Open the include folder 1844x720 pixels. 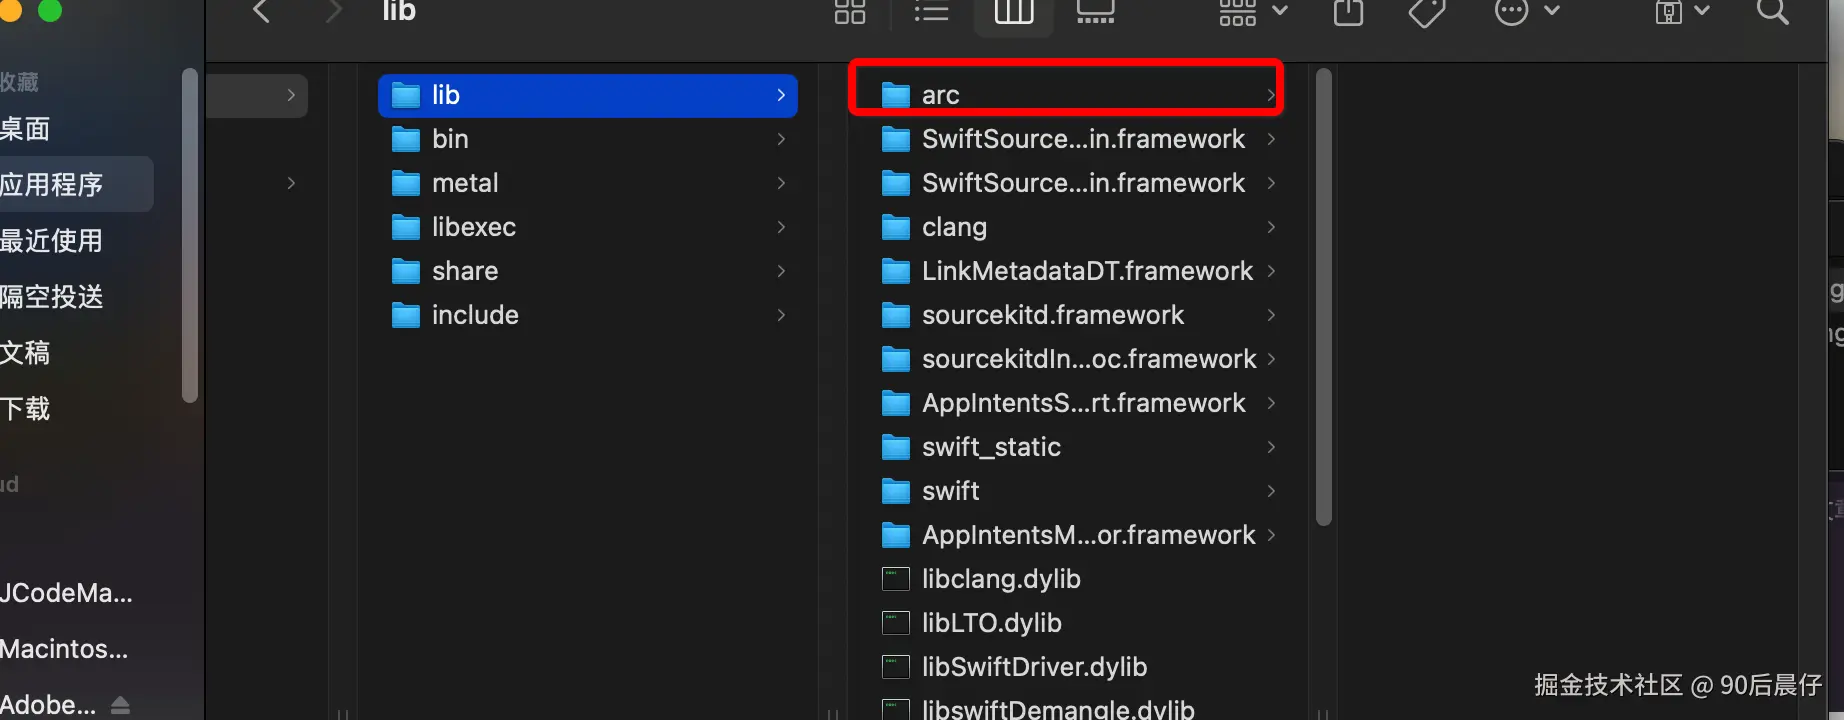[474, 315]
